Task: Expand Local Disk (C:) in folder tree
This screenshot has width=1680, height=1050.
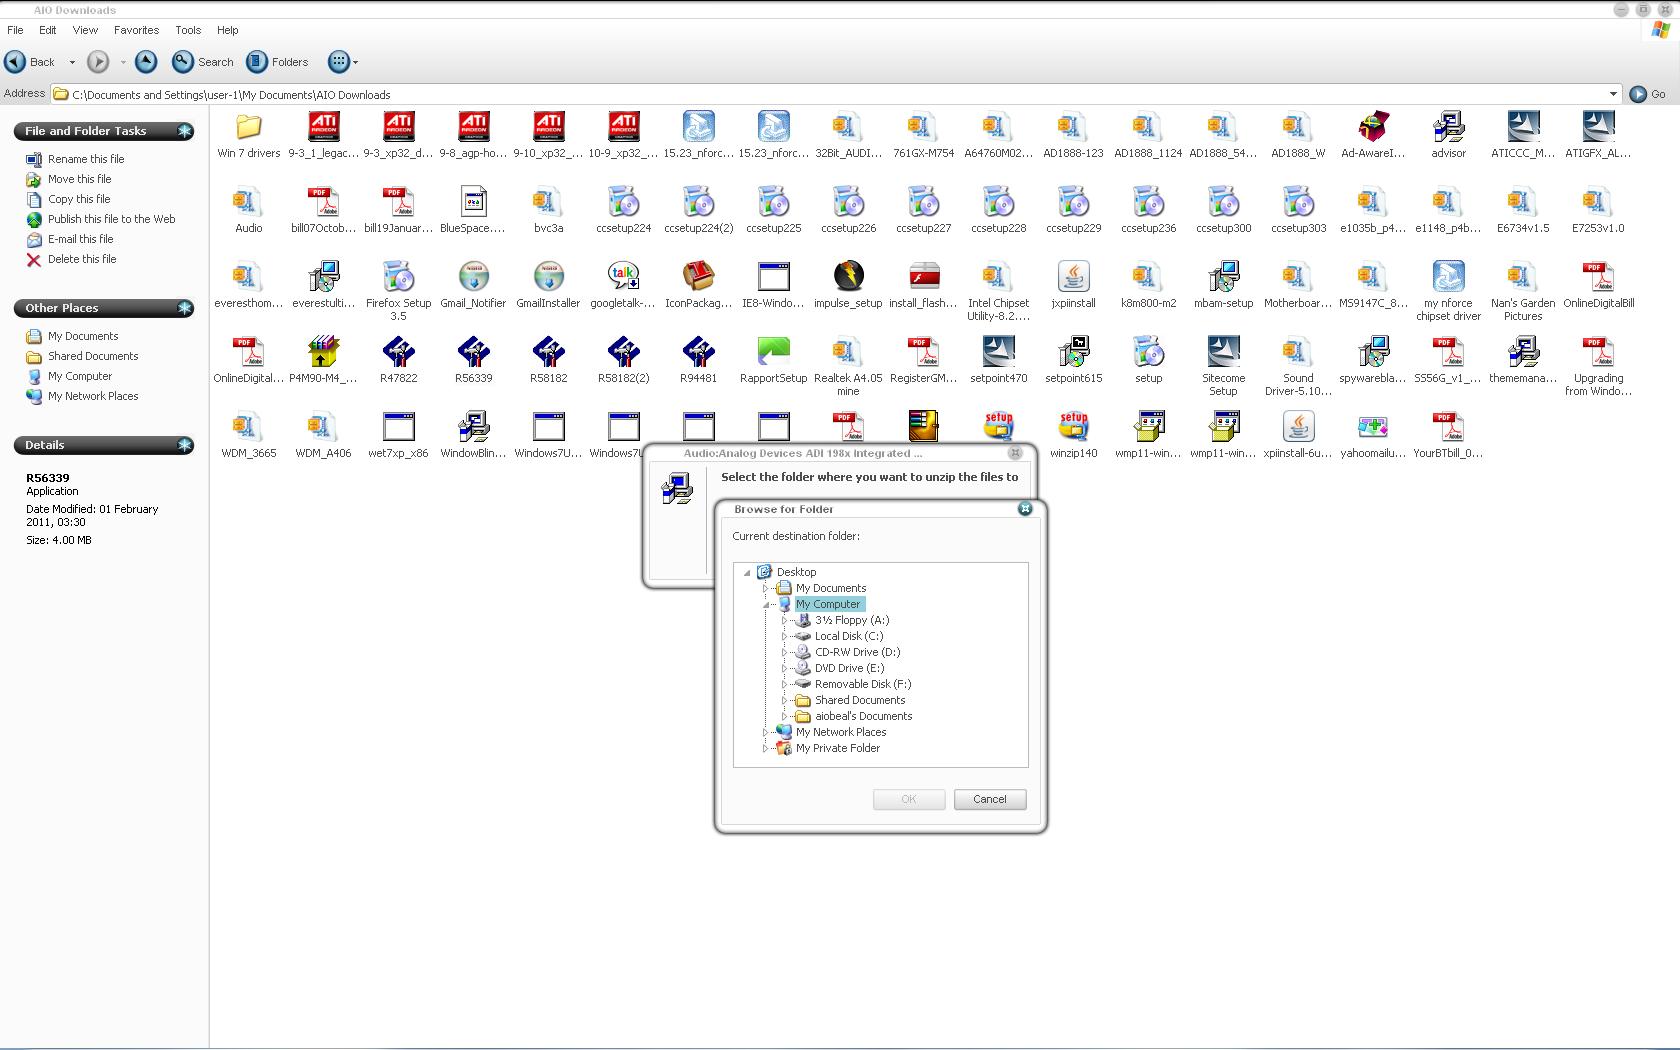Action: point(784,636)
